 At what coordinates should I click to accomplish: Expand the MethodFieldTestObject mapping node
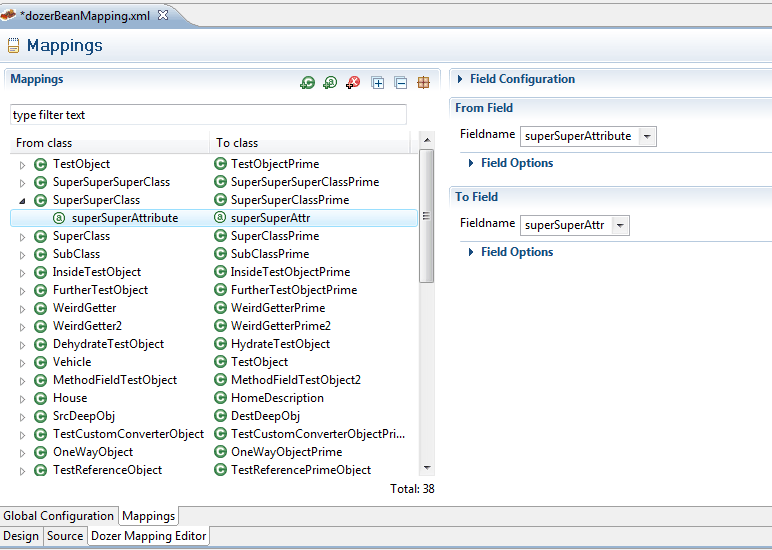pyautogui.click(x=22, y=381)
